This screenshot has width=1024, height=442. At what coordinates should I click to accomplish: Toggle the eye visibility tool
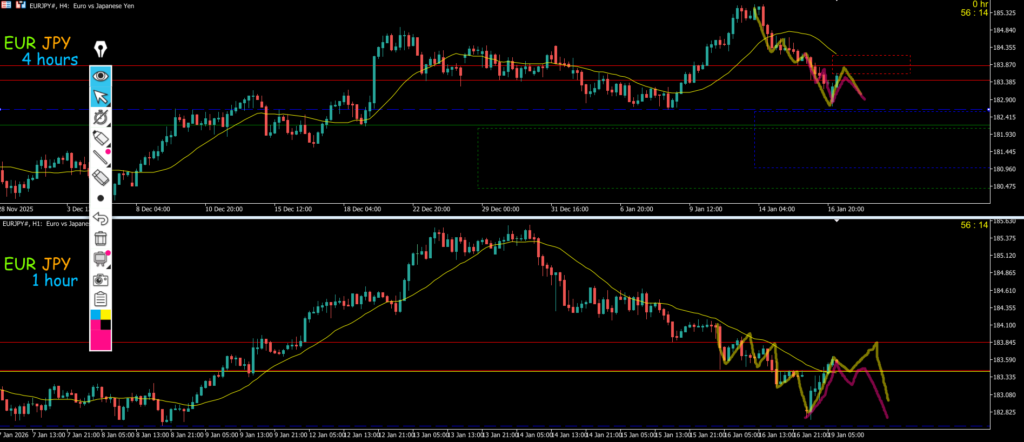[101, 75]
